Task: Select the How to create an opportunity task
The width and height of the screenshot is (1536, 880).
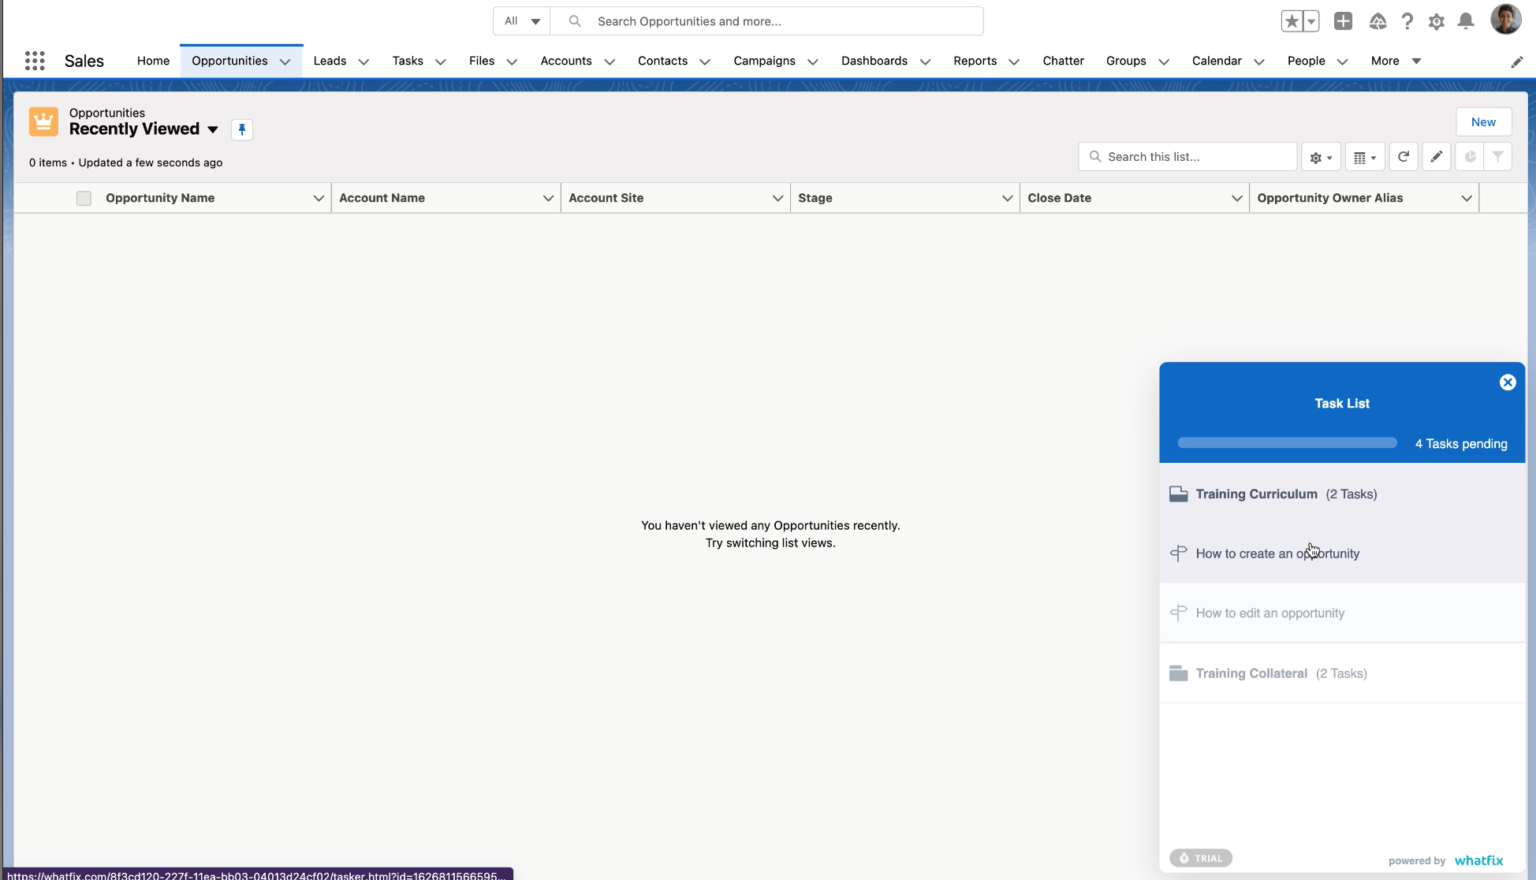Action: click(1277, 553)
